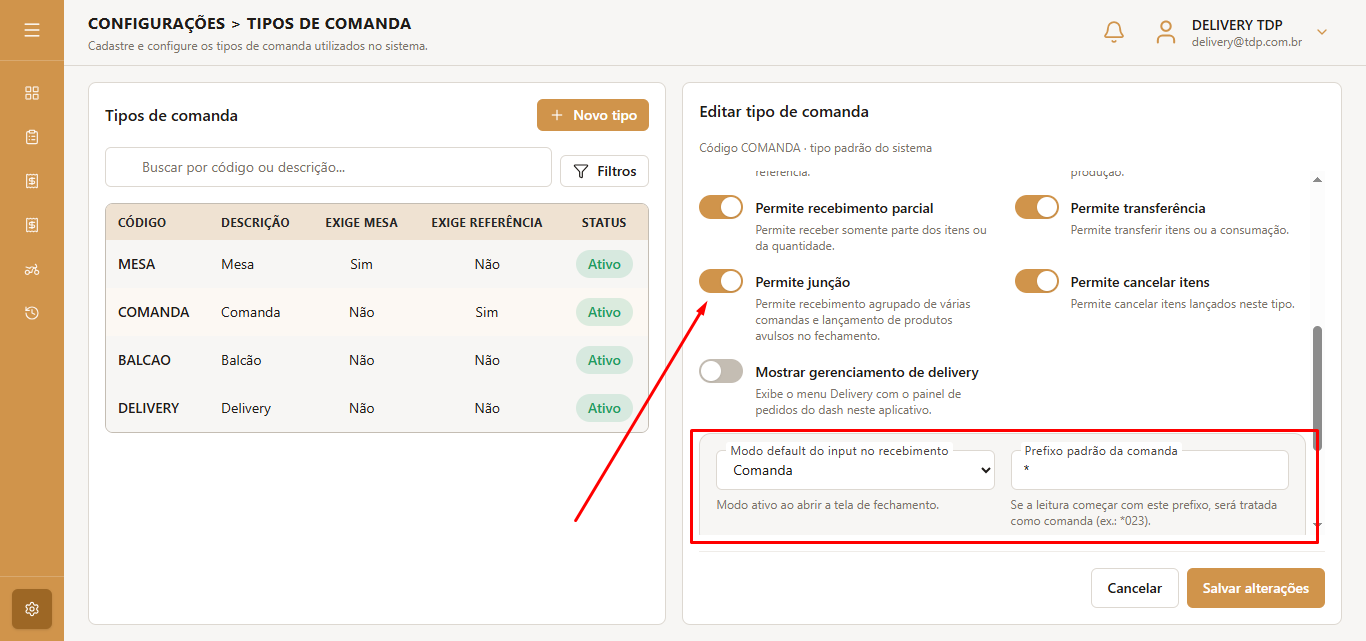Click CONFIGURAÇÕES in the breadcrumb
The height and width of the screenshot is (641, 1366).
(156, 23)
